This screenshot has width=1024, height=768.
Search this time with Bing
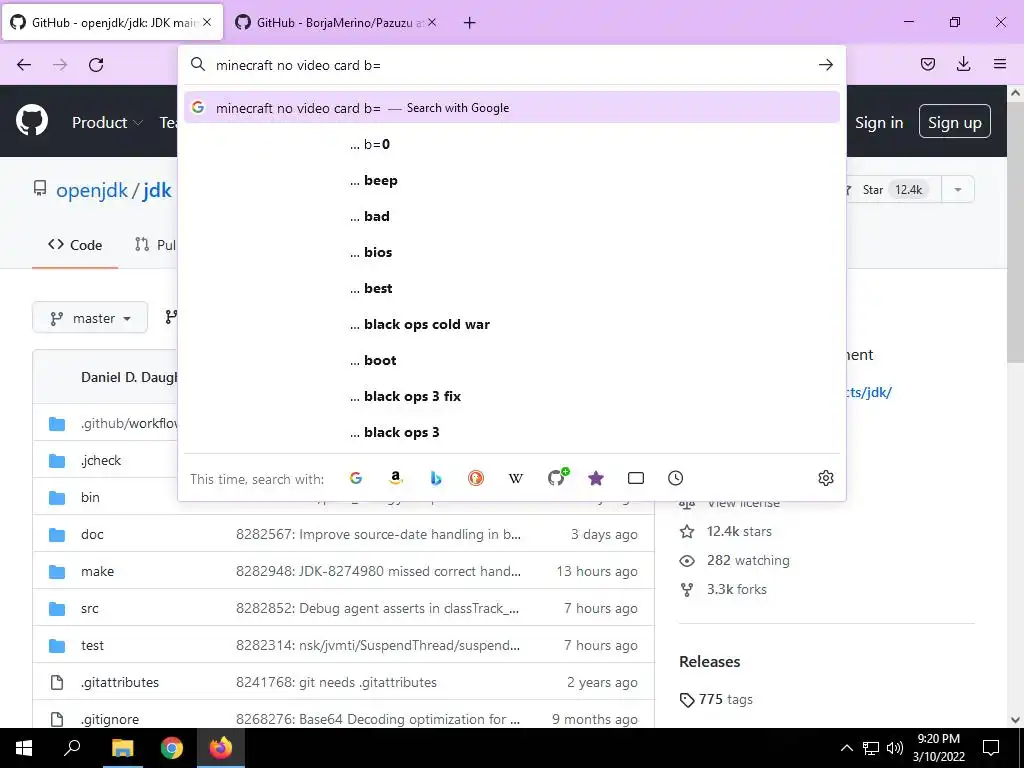(x=436, y=478)
